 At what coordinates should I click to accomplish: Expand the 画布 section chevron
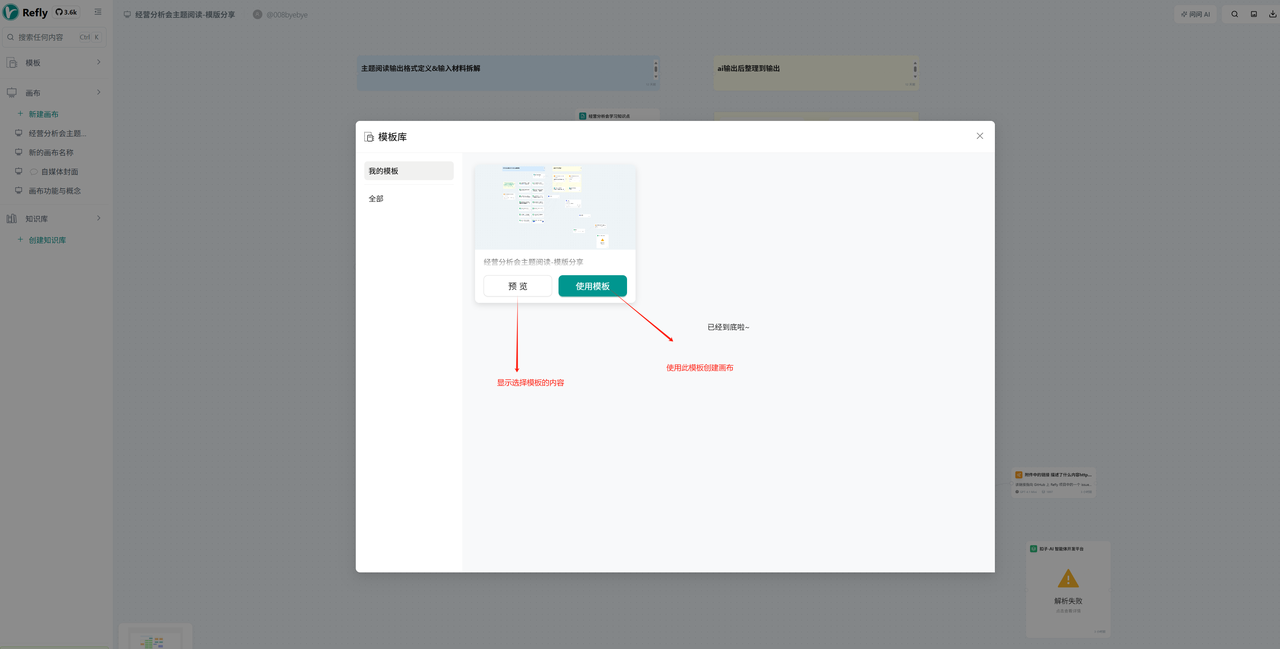98,93
